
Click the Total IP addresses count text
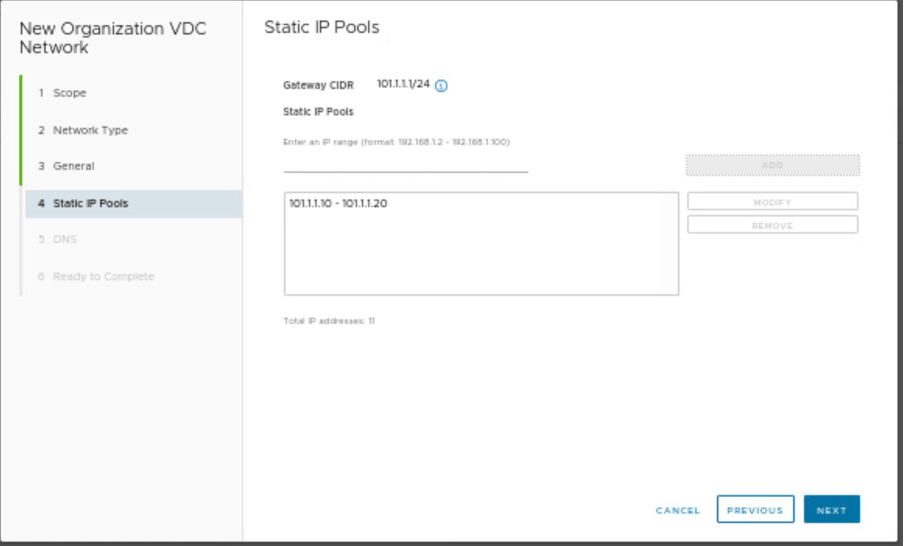[329, 321]
